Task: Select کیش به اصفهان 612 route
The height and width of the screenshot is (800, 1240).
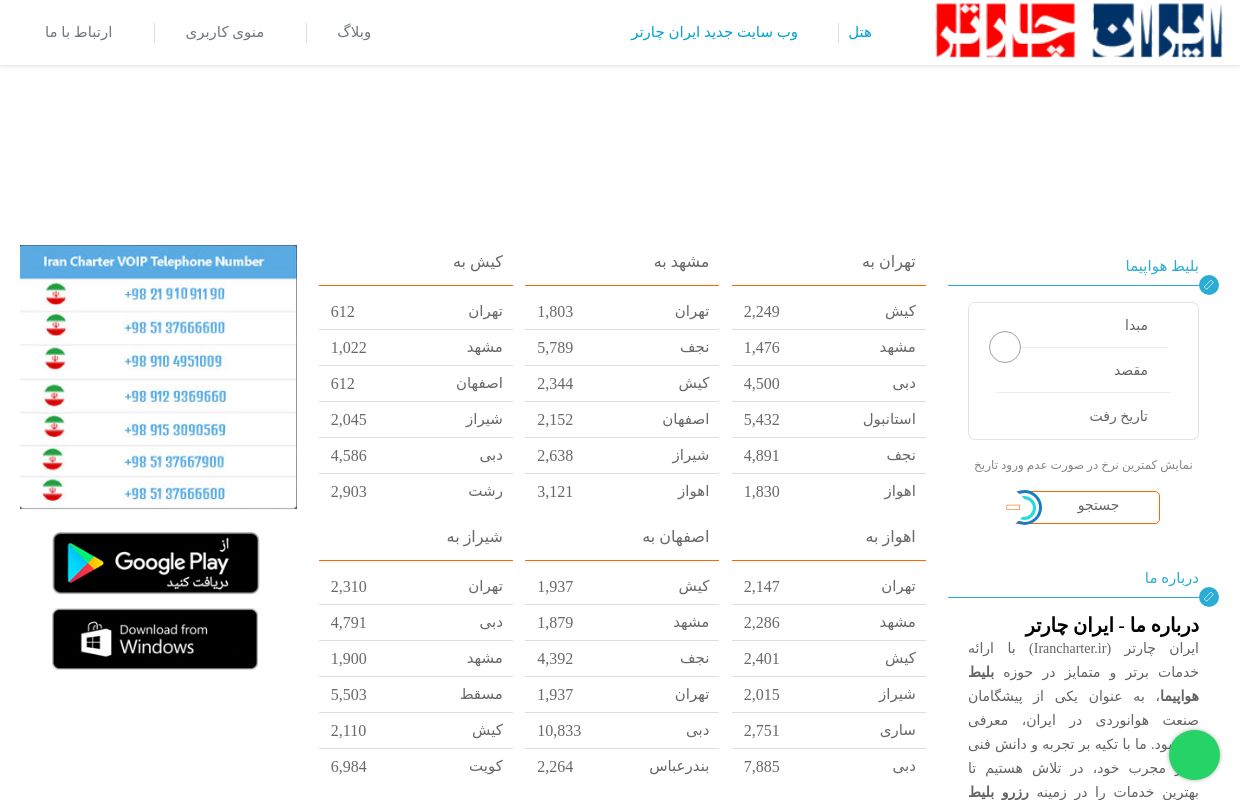Action: tap(416, 384)
